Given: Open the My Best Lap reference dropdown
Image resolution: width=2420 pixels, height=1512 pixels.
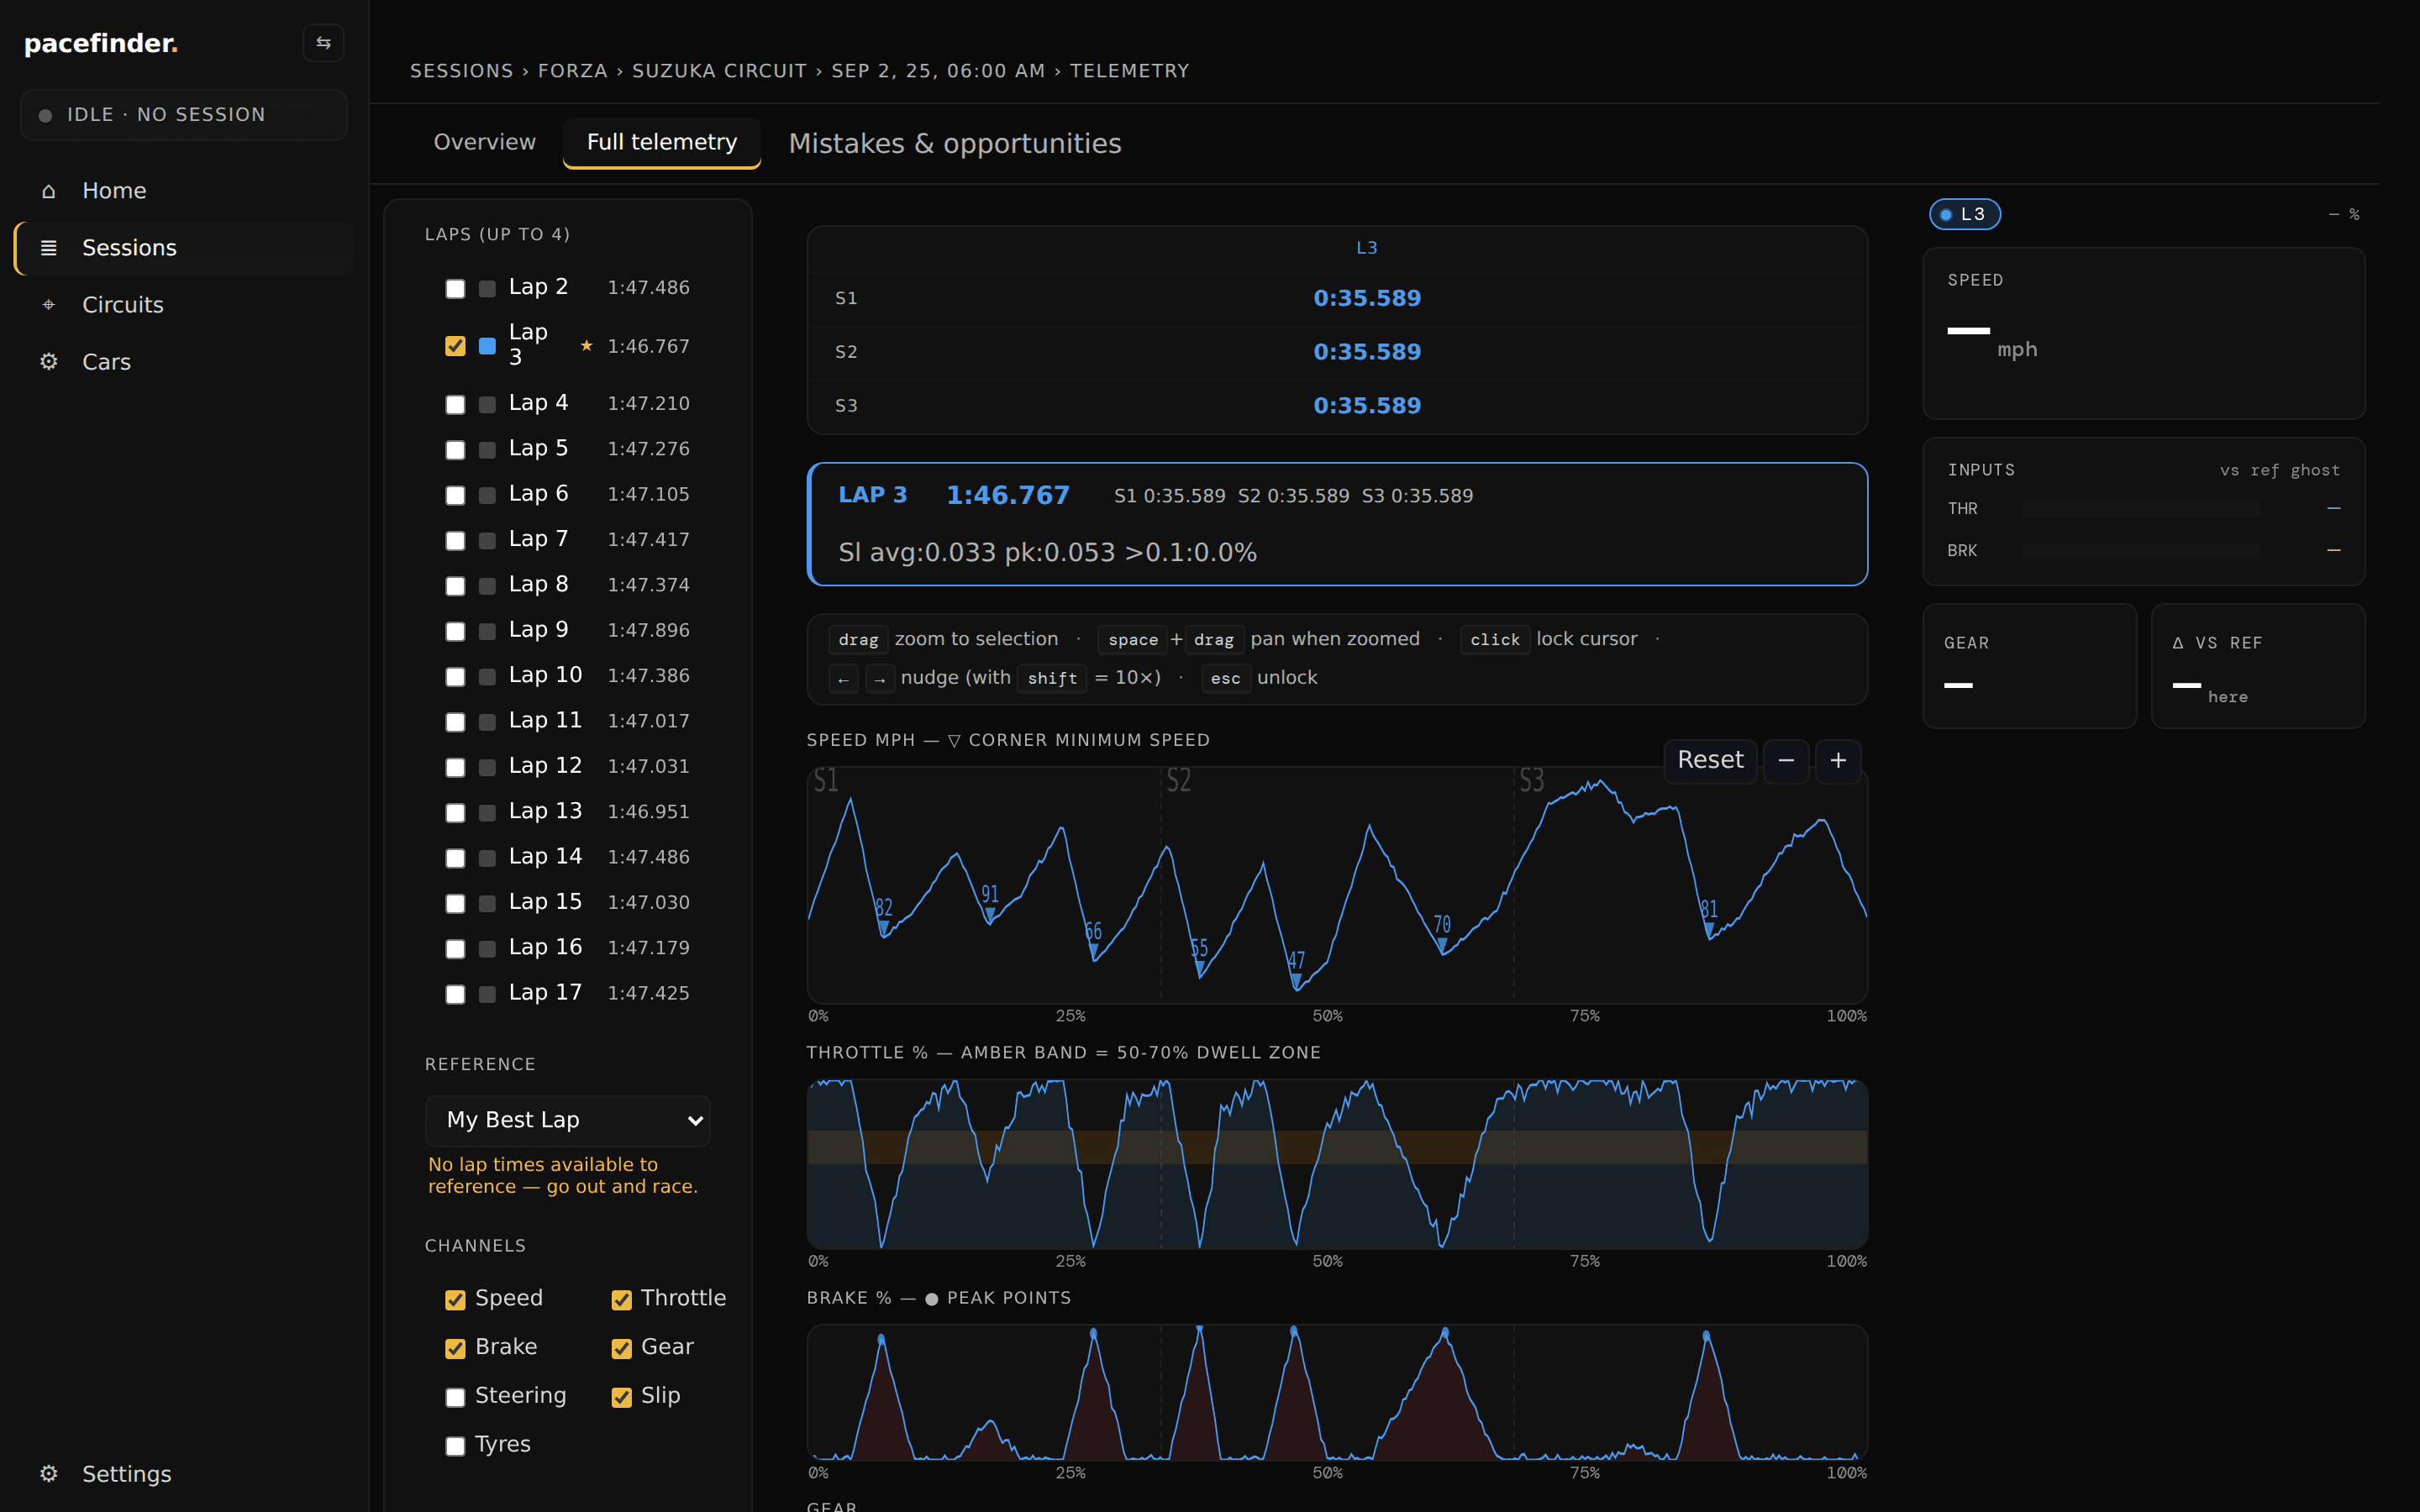Looking at the screenshot, I should pos(568,1120).
